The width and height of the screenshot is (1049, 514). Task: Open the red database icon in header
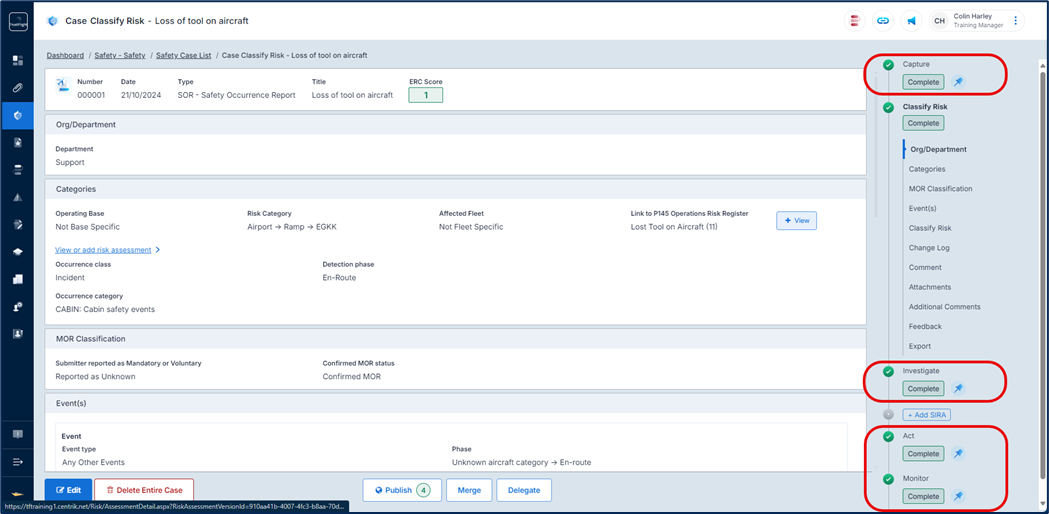[x=855, y=20]
